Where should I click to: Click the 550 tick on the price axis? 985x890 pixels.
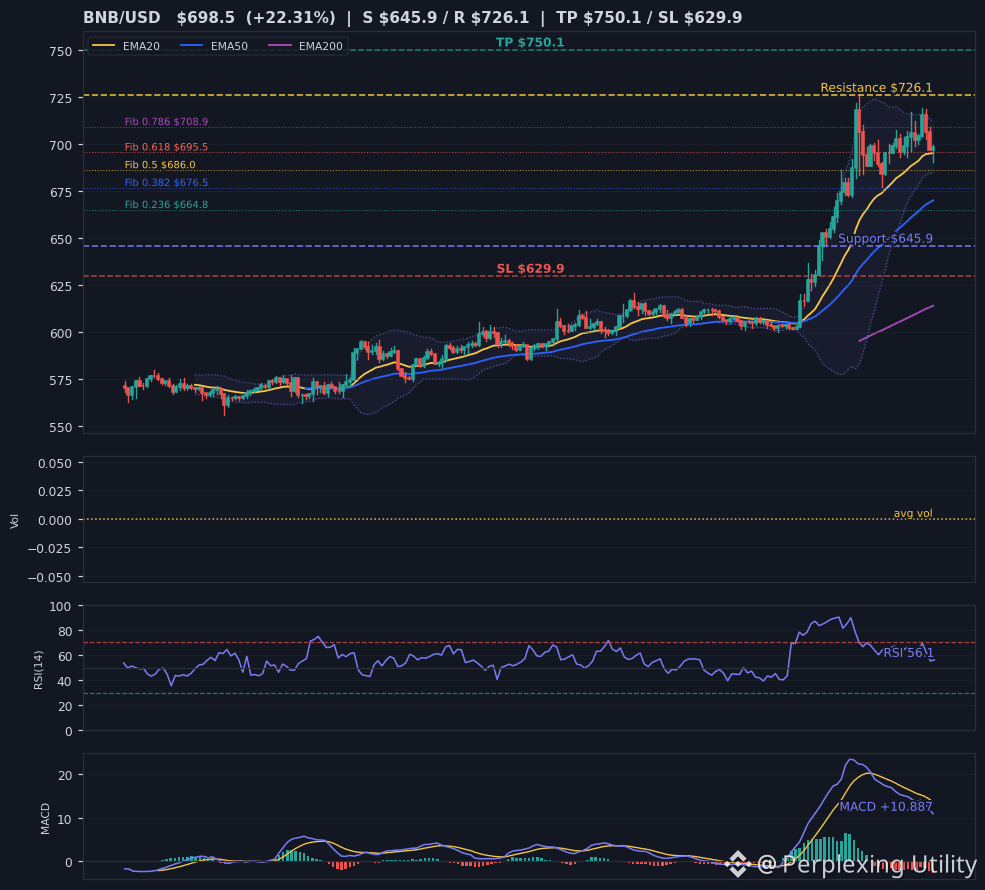point(61,428)
